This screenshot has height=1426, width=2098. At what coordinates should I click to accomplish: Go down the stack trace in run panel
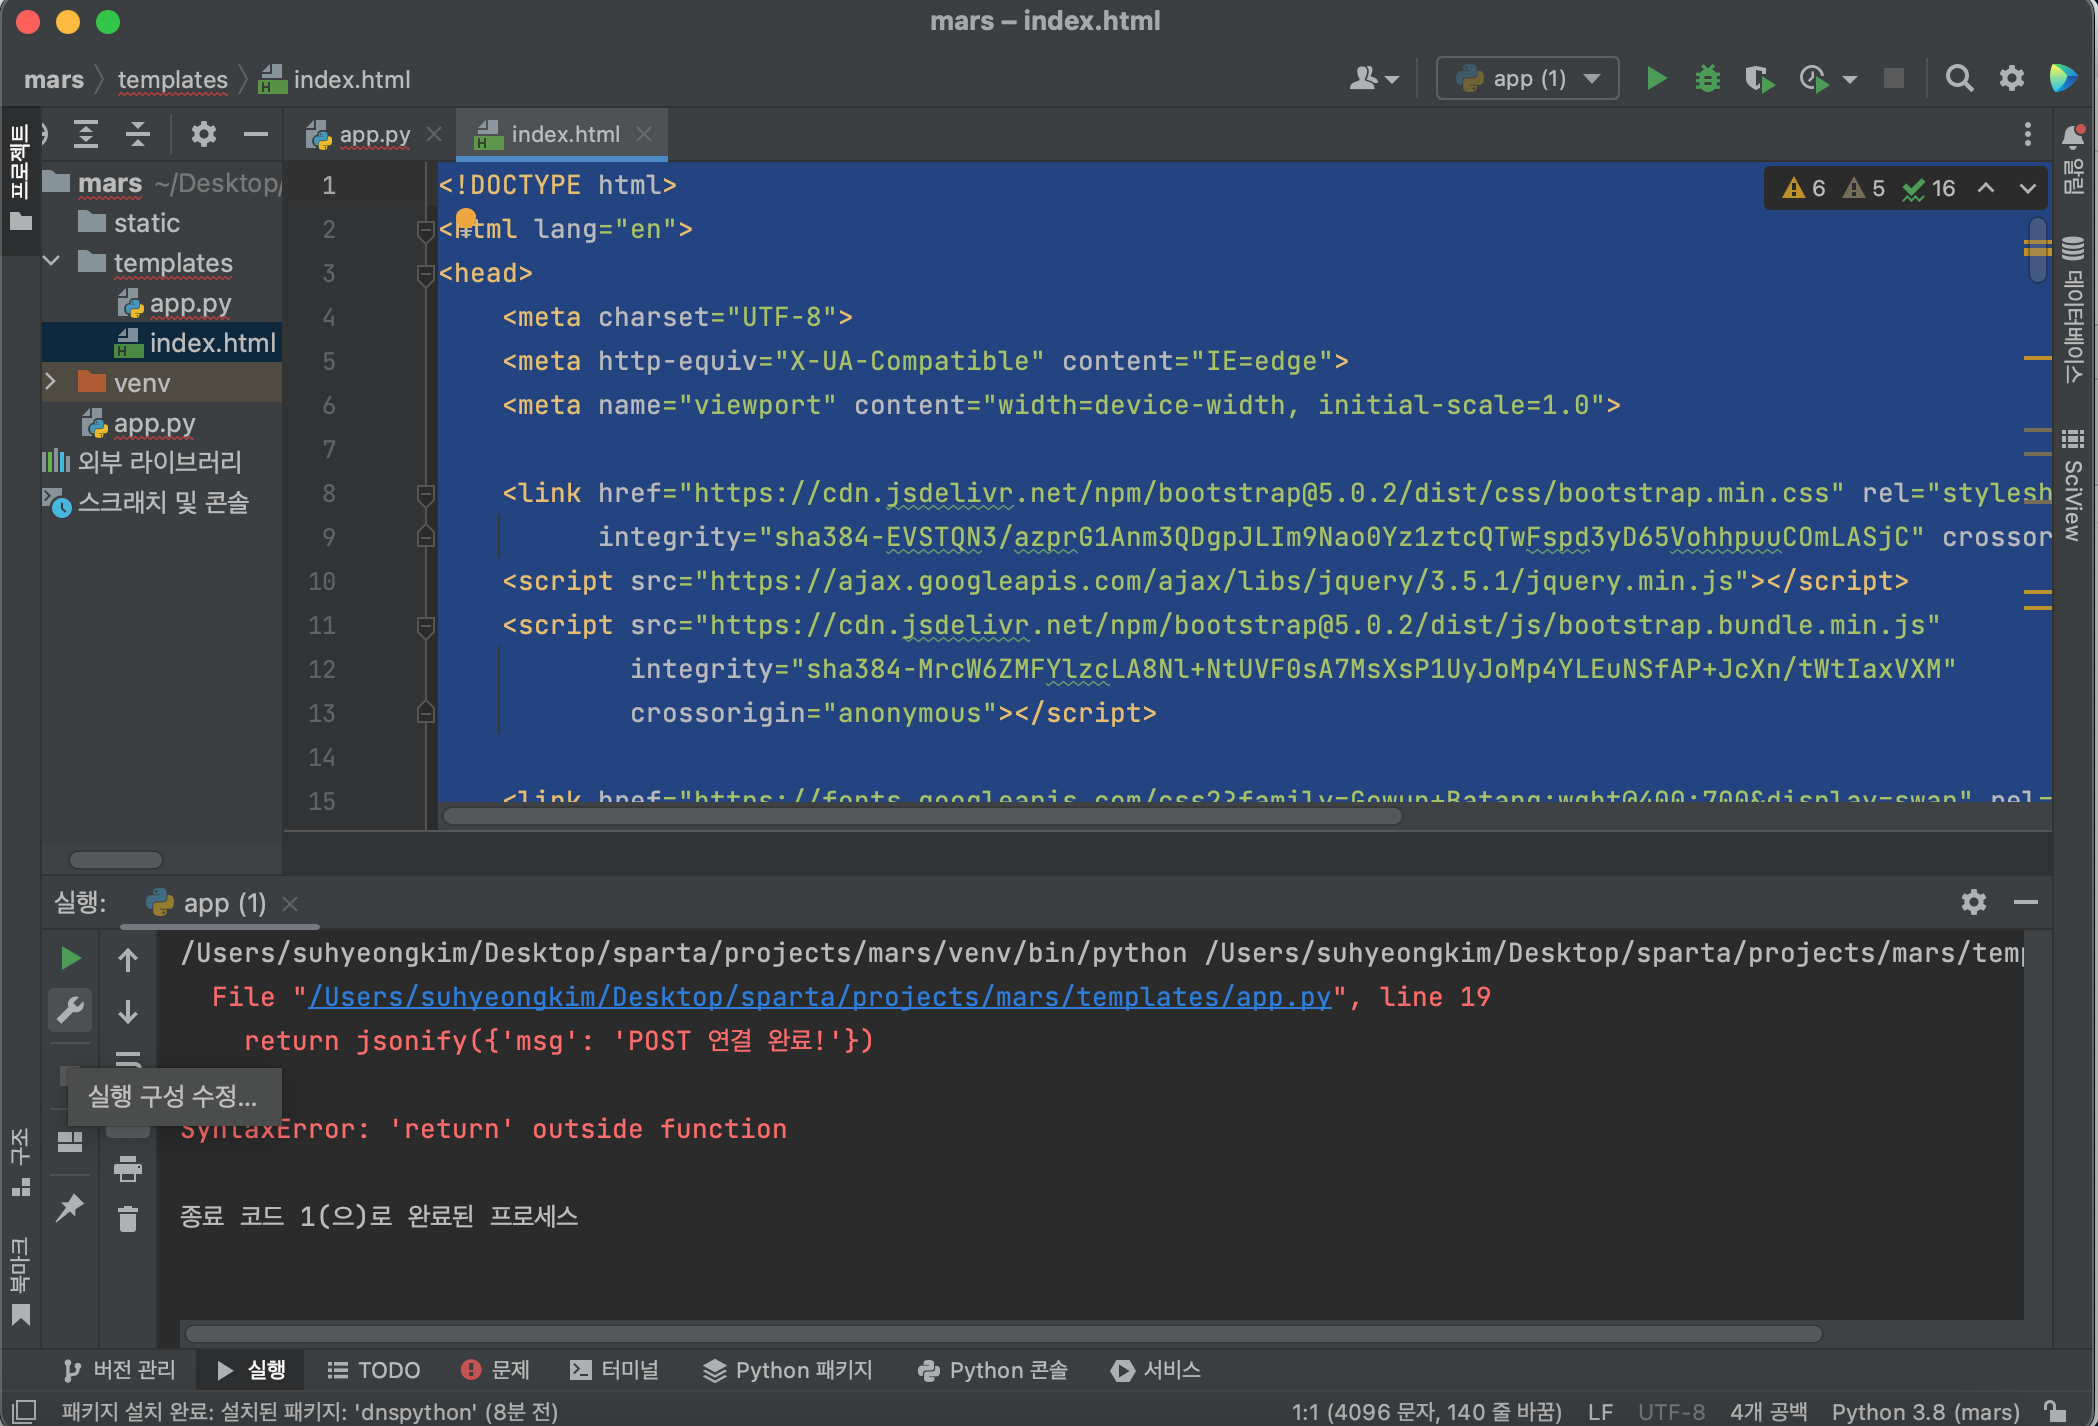click(128, 1012)
